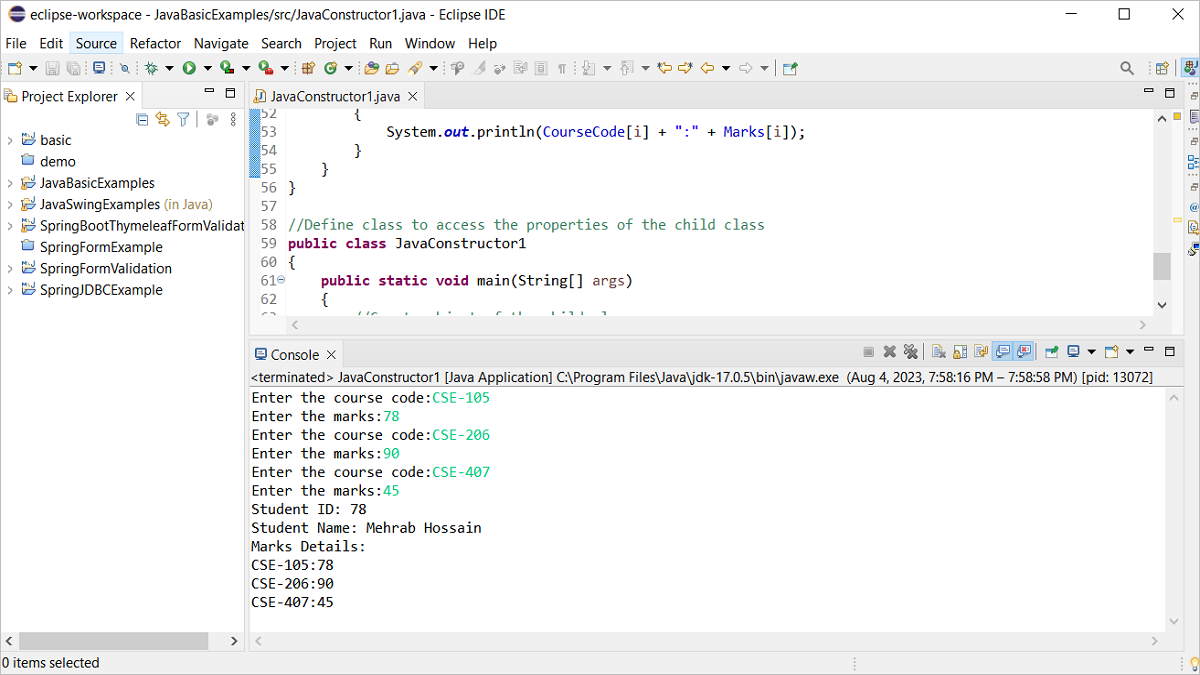
Task: Clear the console output with the Clear Console icon
Action: 938,351
